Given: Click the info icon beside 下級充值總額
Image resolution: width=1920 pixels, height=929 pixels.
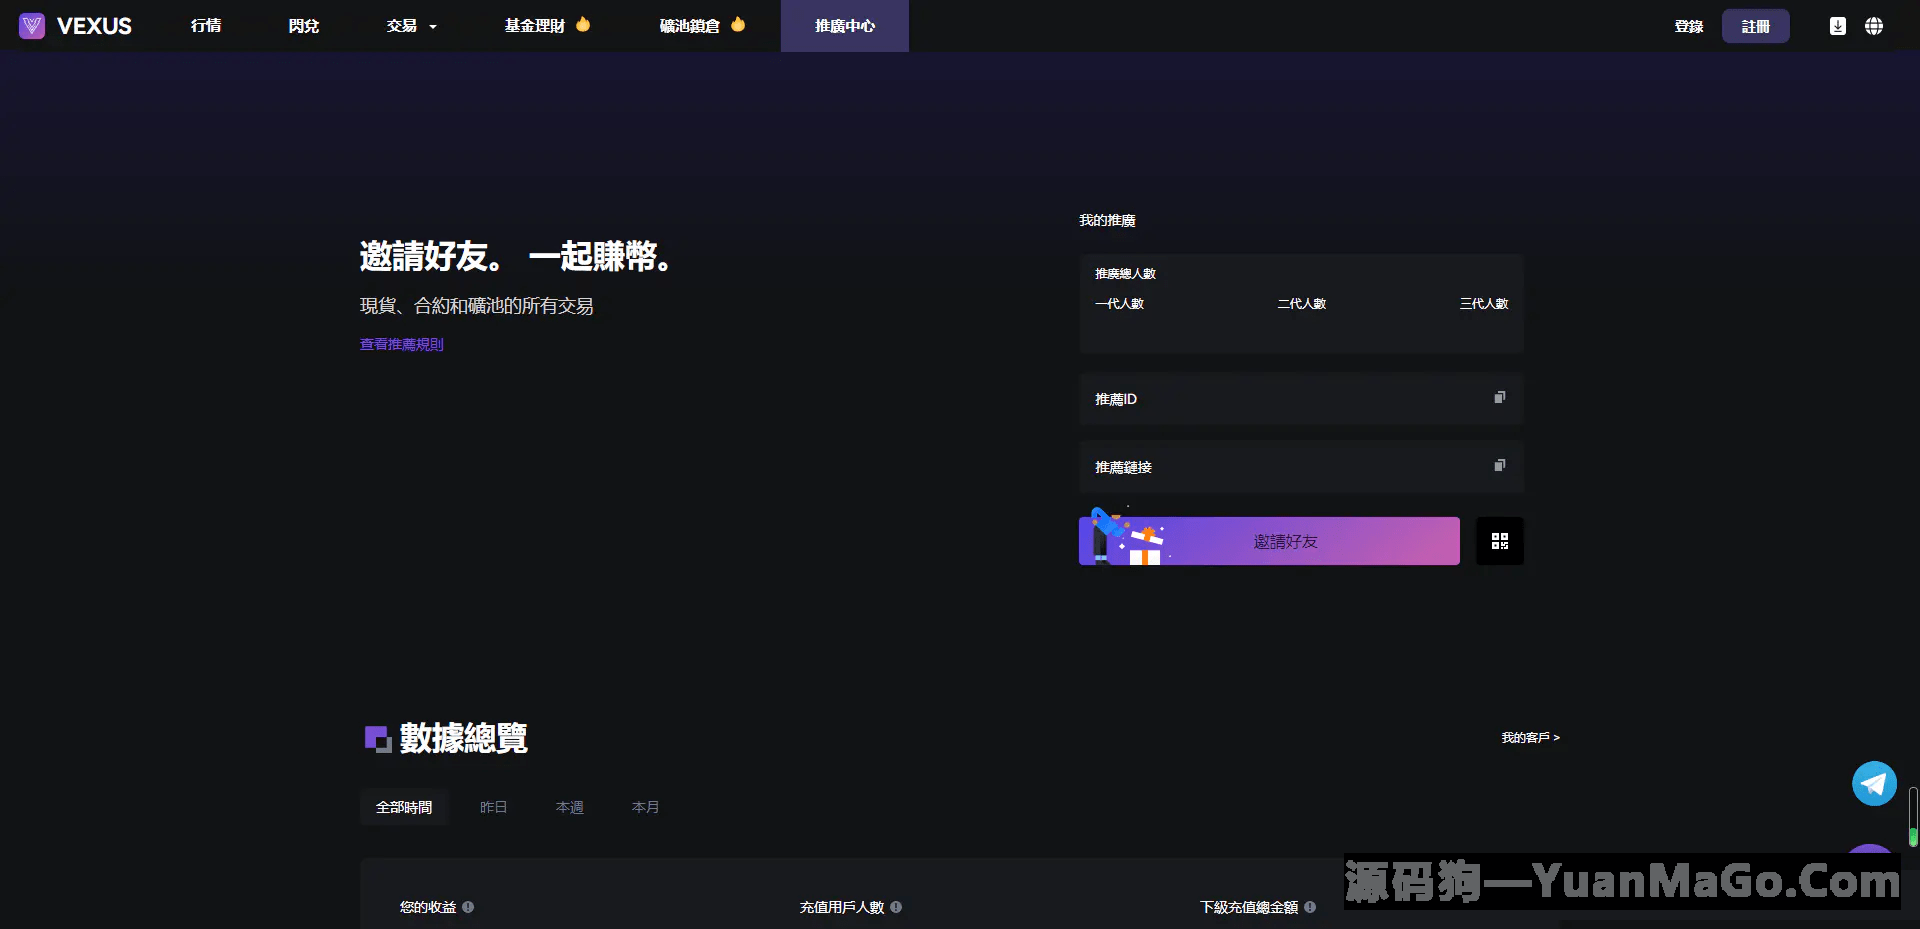Looking at the screenshot, I should tap(1311, 907).
